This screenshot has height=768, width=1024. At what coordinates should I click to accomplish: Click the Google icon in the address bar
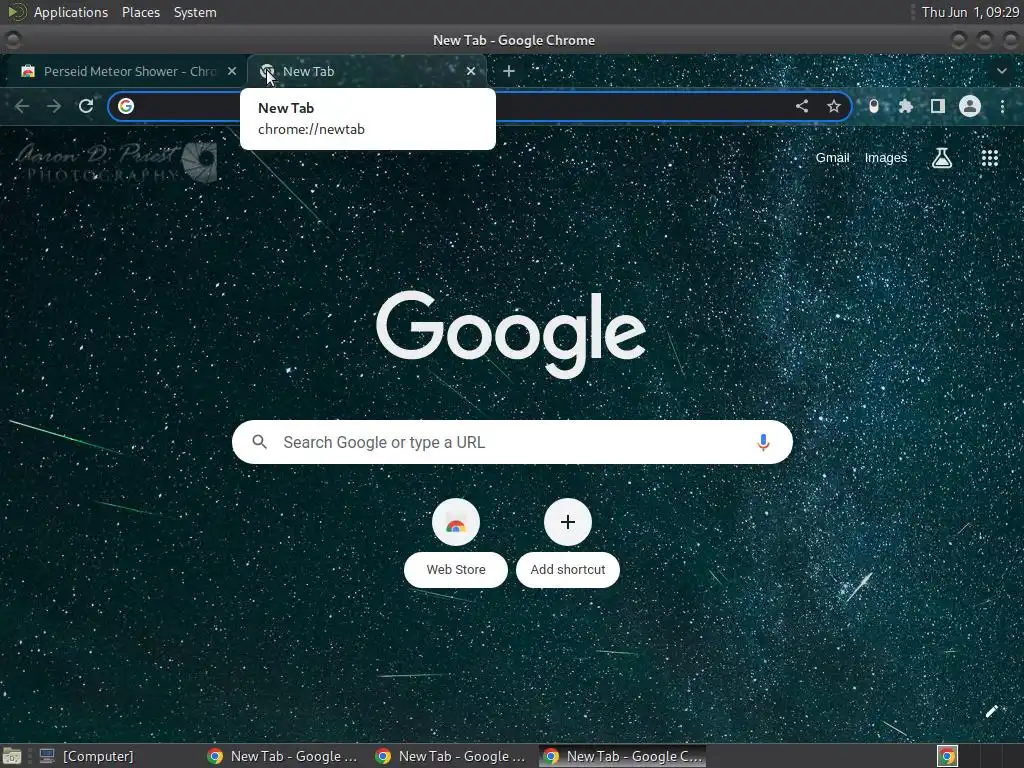click(x=126, y=106)
